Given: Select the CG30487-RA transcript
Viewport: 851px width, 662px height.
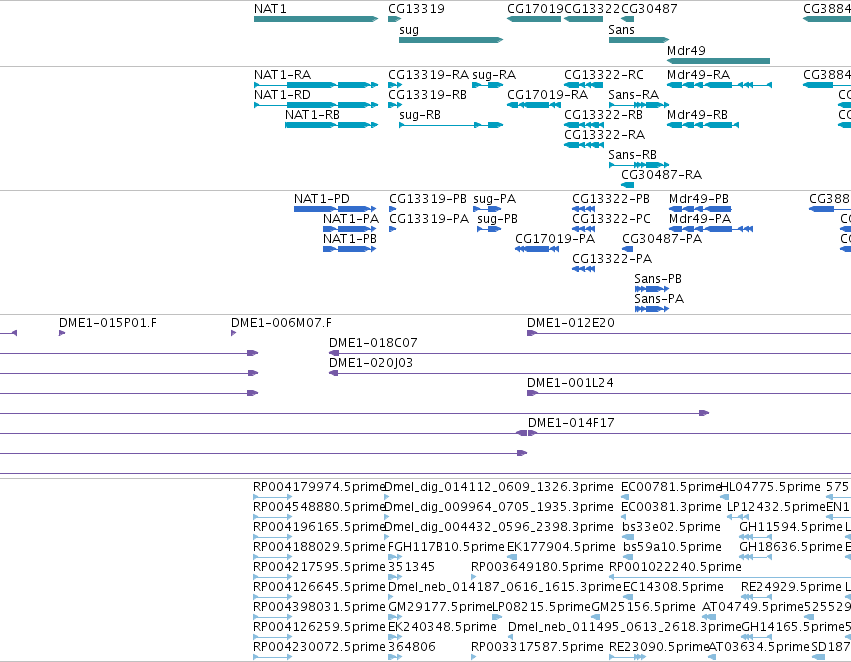Looking at the screenshot, I should (627, 185).
